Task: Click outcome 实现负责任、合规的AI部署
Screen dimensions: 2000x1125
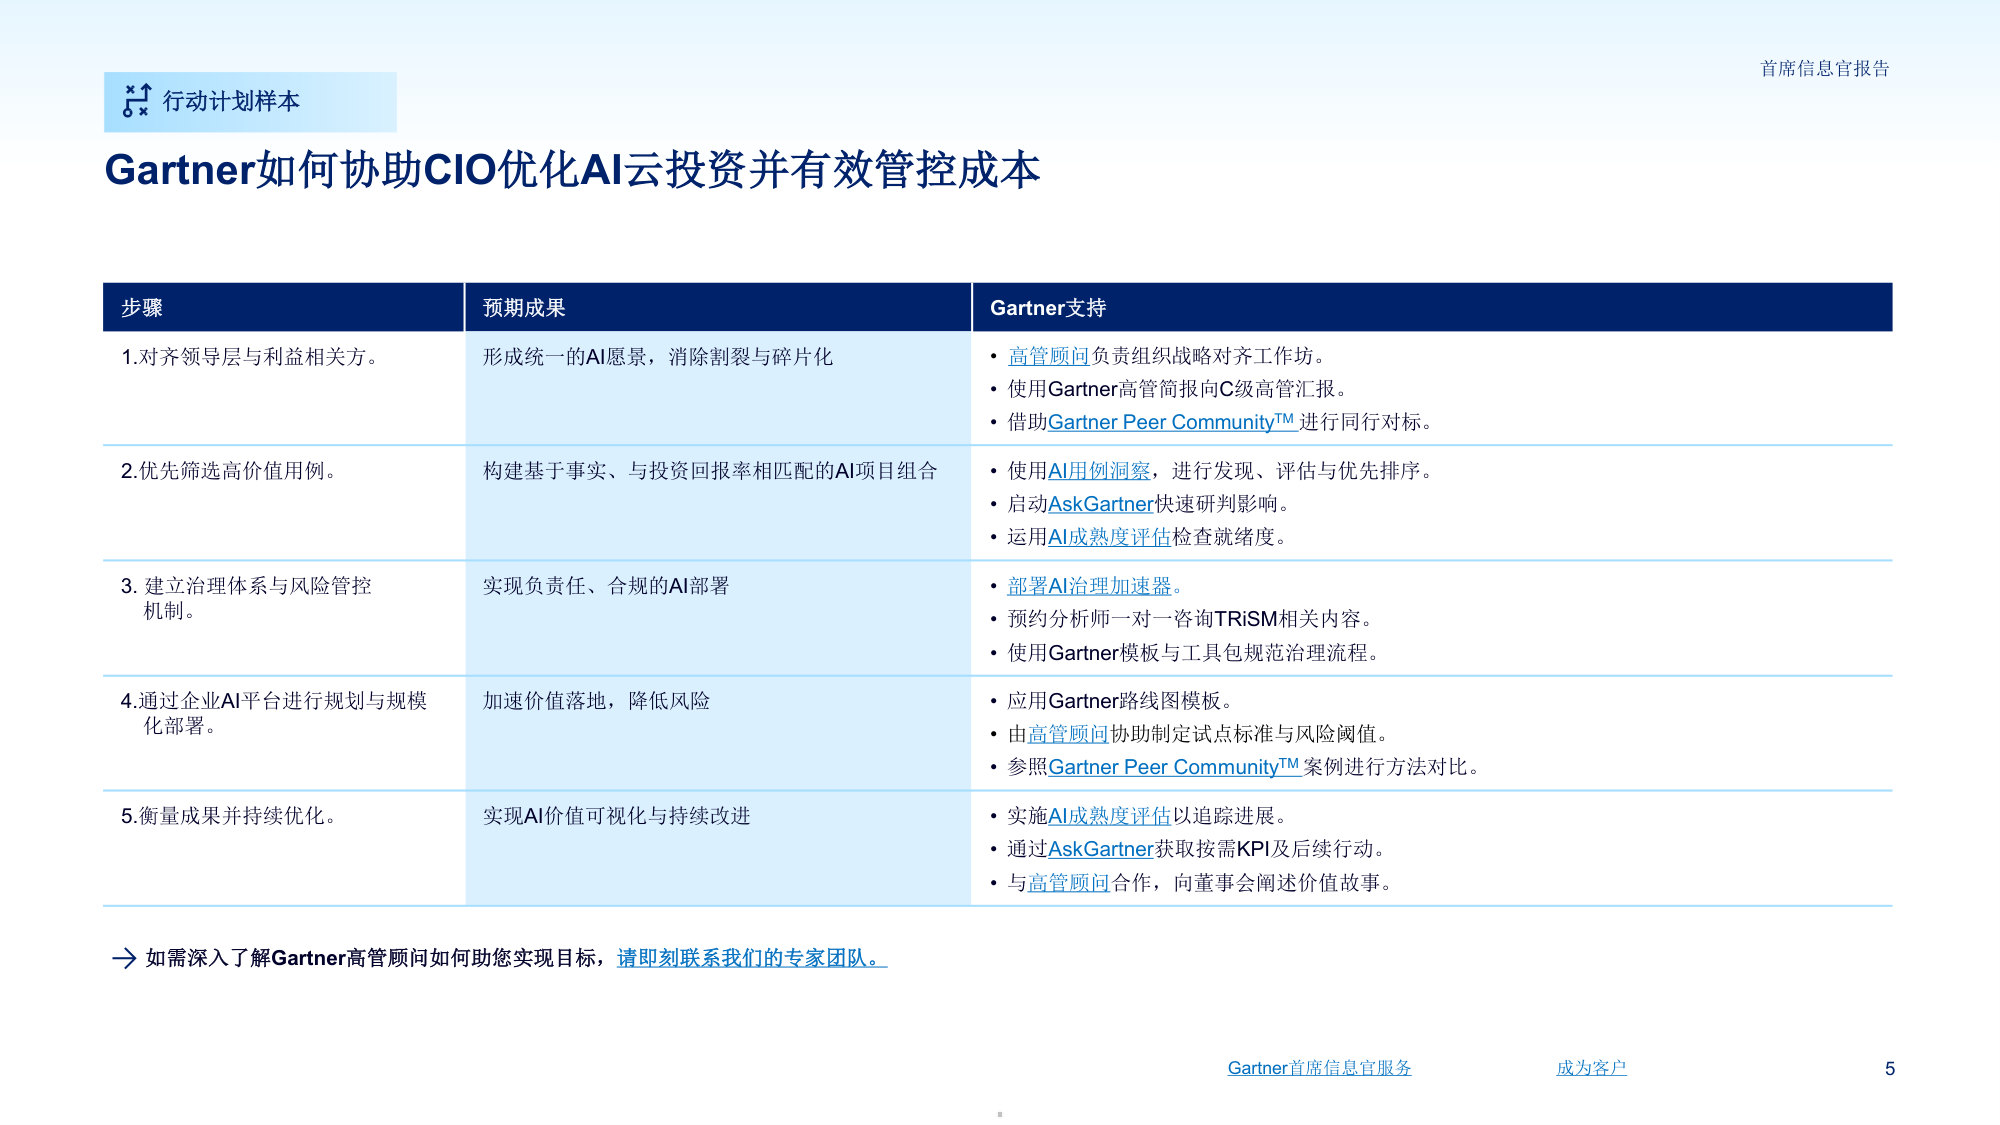Action: pyautogui.click(x=606, y=586)
